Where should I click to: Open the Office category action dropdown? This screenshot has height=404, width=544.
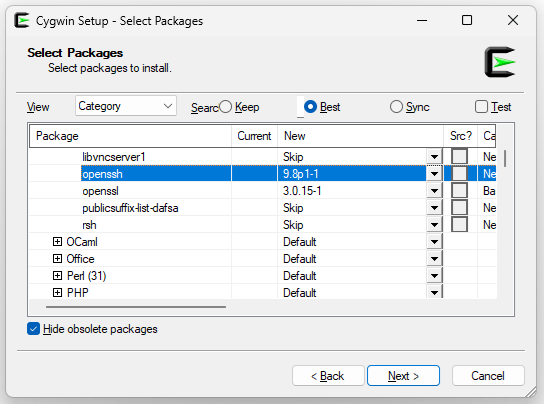pyautogui.click(x=434, y=259)
